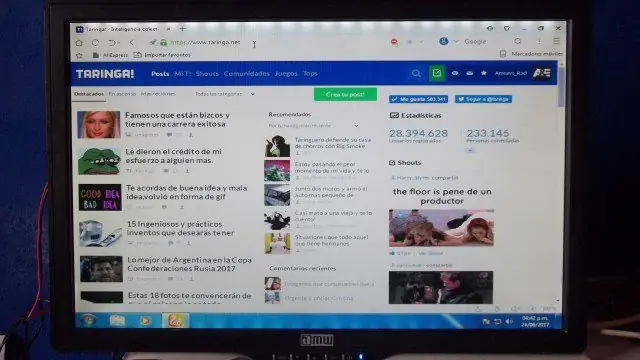Open the Mi T! menu item

coord(182,74)
